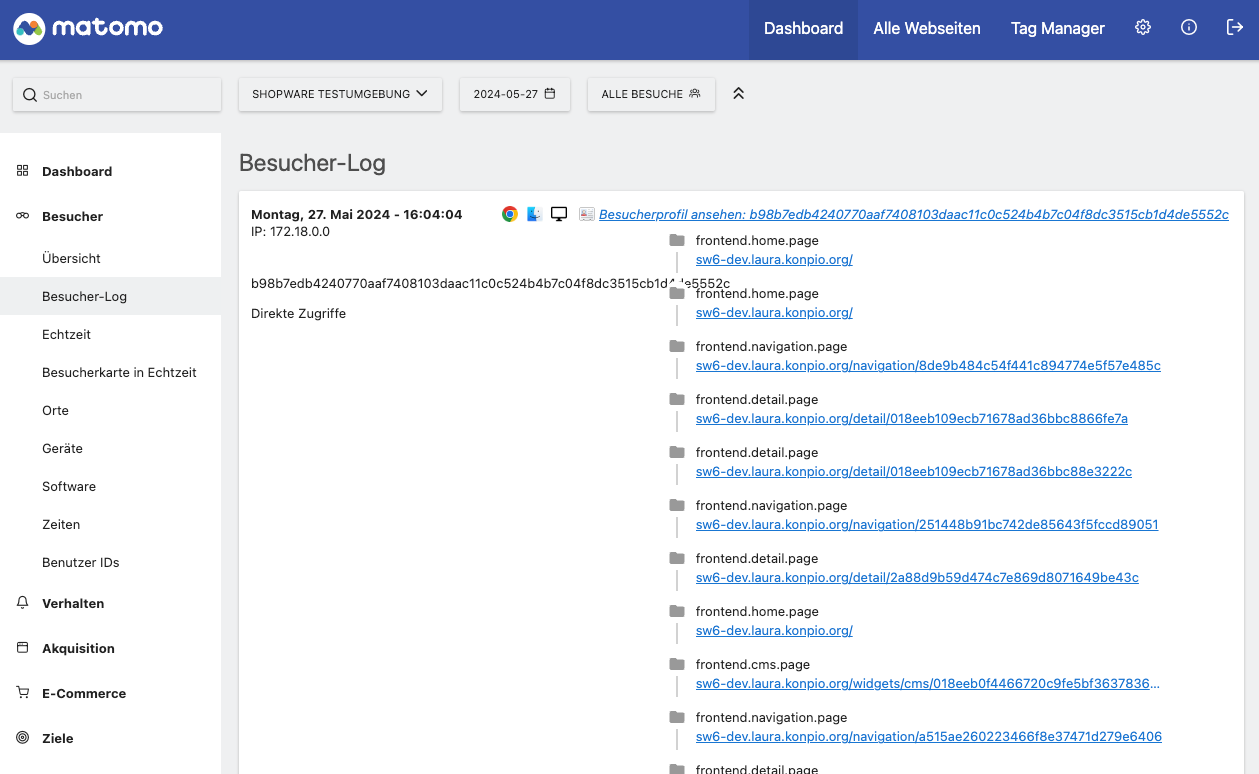Switch to Dashboard in top navigation
This screenshot has width=1259, height=774.
803,29
